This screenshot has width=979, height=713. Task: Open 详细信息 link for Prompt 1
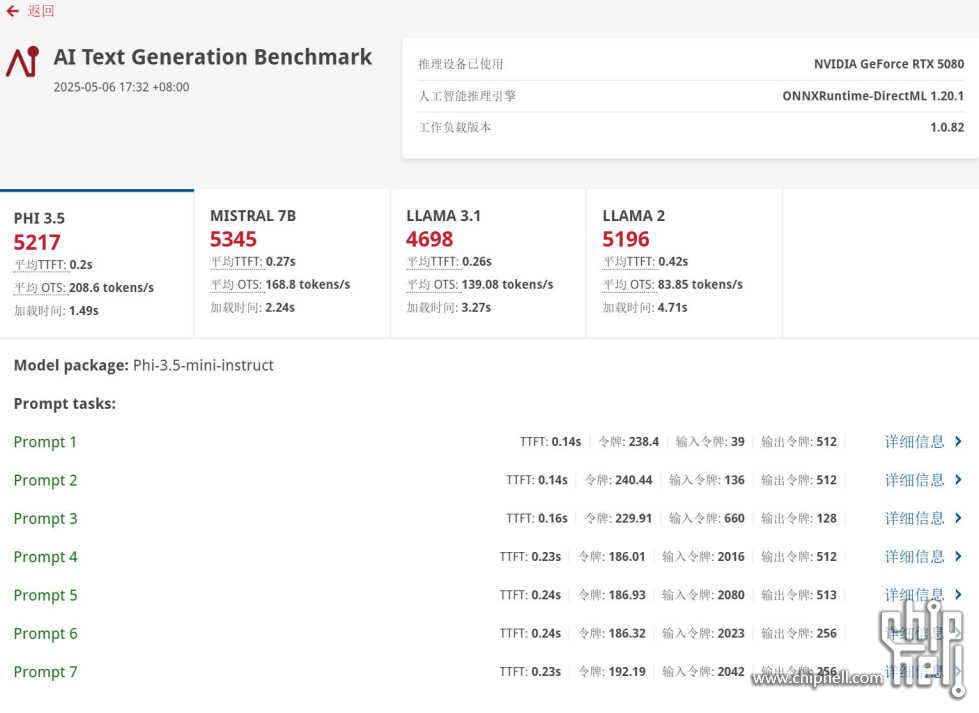(x=914, y=442)
